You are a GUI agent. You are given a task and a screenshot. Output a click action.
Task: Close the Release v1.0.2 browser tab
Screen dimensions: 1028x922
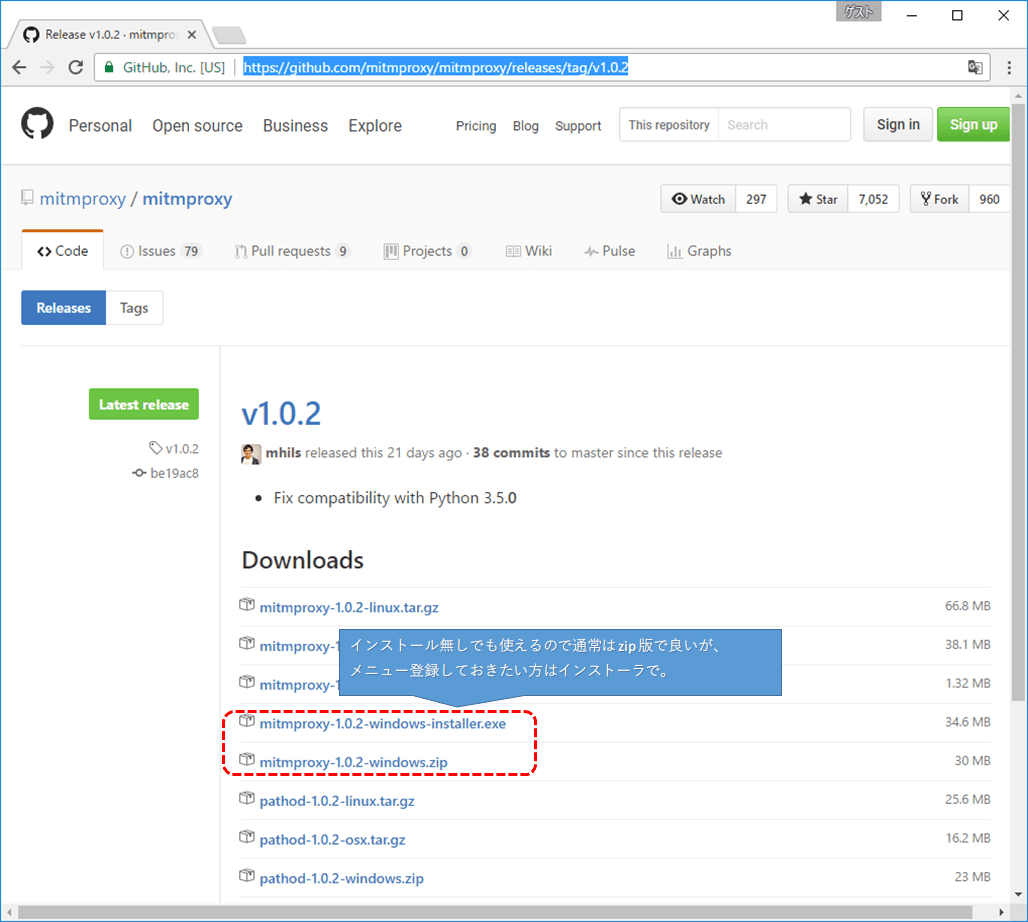pyautogui.click(x=191, y=35)
